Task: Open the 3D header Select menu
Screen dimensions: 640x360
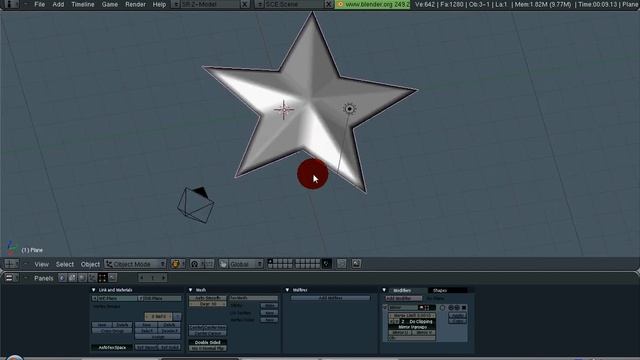Action: (64, 264)
